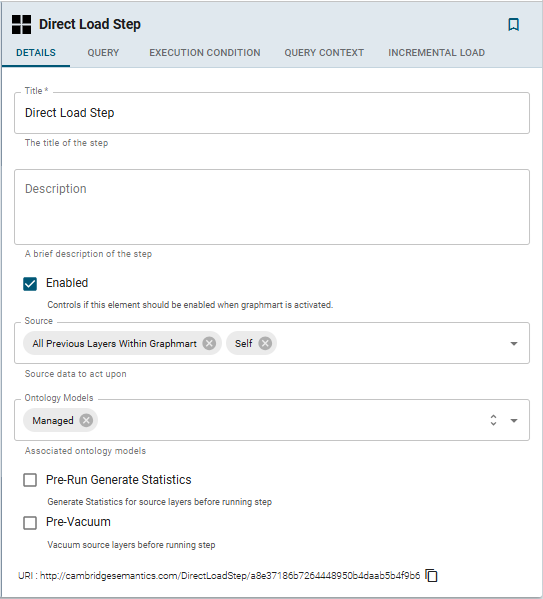The width and height of the screenshot is (543, 599).
Task: Click the Ontology Models reorder arrows icon
Action: click(x=493, y=420)
